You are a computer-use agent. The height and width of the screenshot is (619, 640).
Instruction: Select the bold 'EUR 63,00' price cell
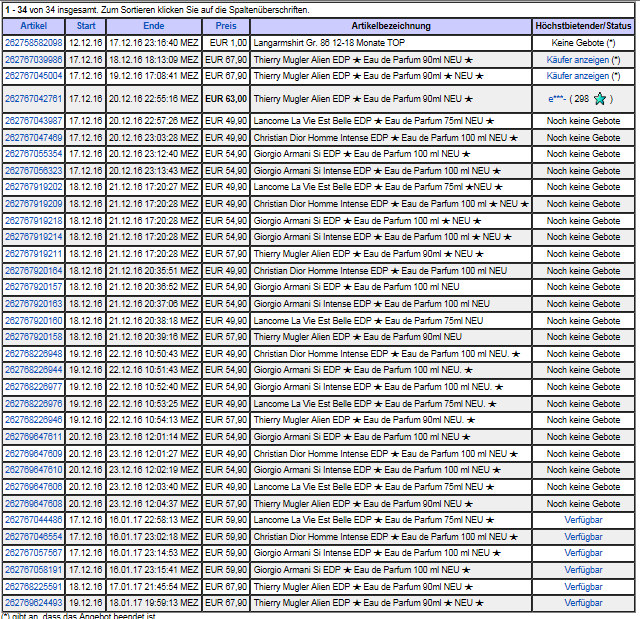pyautogui.click(x=226, y=99)
